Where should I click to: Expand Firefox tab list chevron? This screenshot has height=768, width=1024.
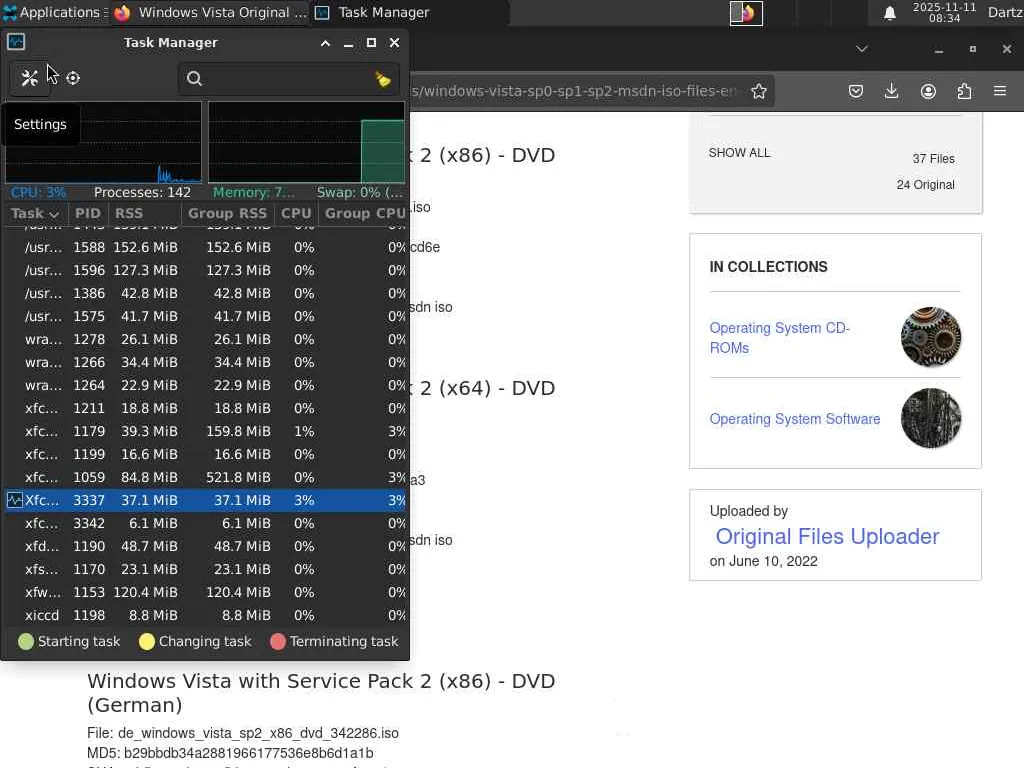tap(862, 49)
